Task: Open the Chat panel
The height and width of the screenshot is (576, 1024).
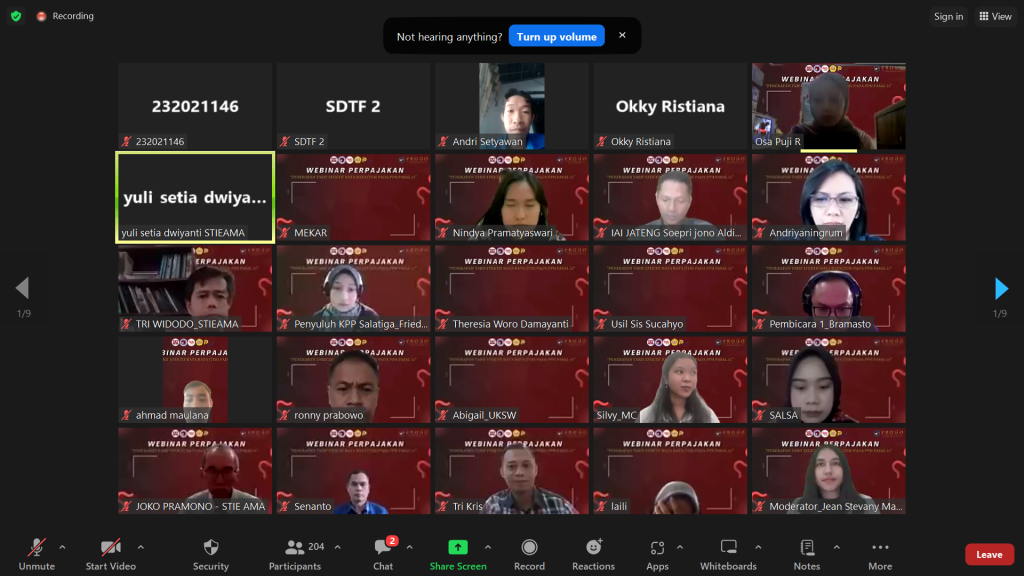Action: pyautogui.click(x=383, y=554)
